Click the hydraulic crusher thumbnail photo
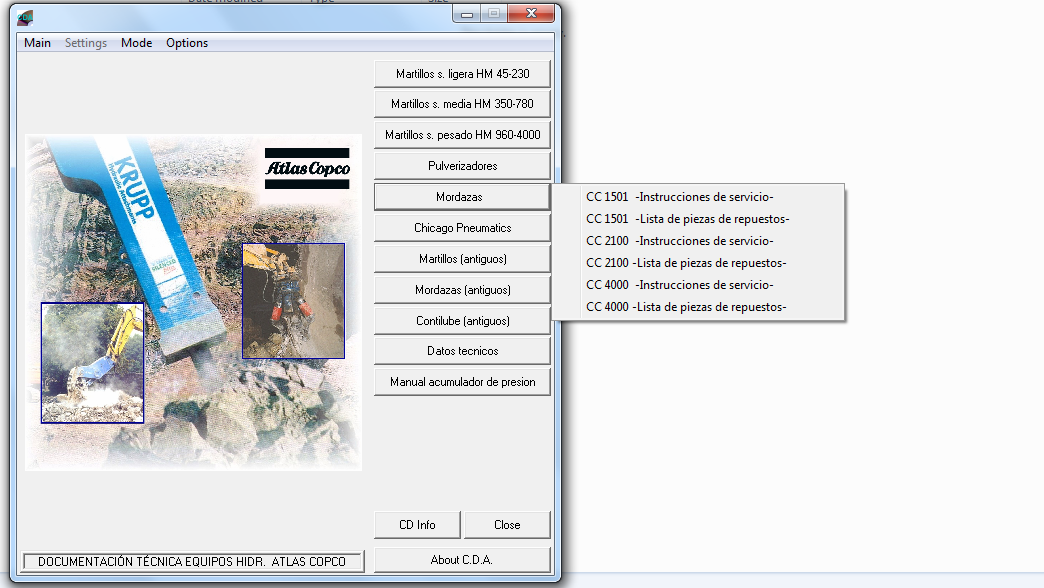This screenshot has width=1044, height=588. [294, 301]
